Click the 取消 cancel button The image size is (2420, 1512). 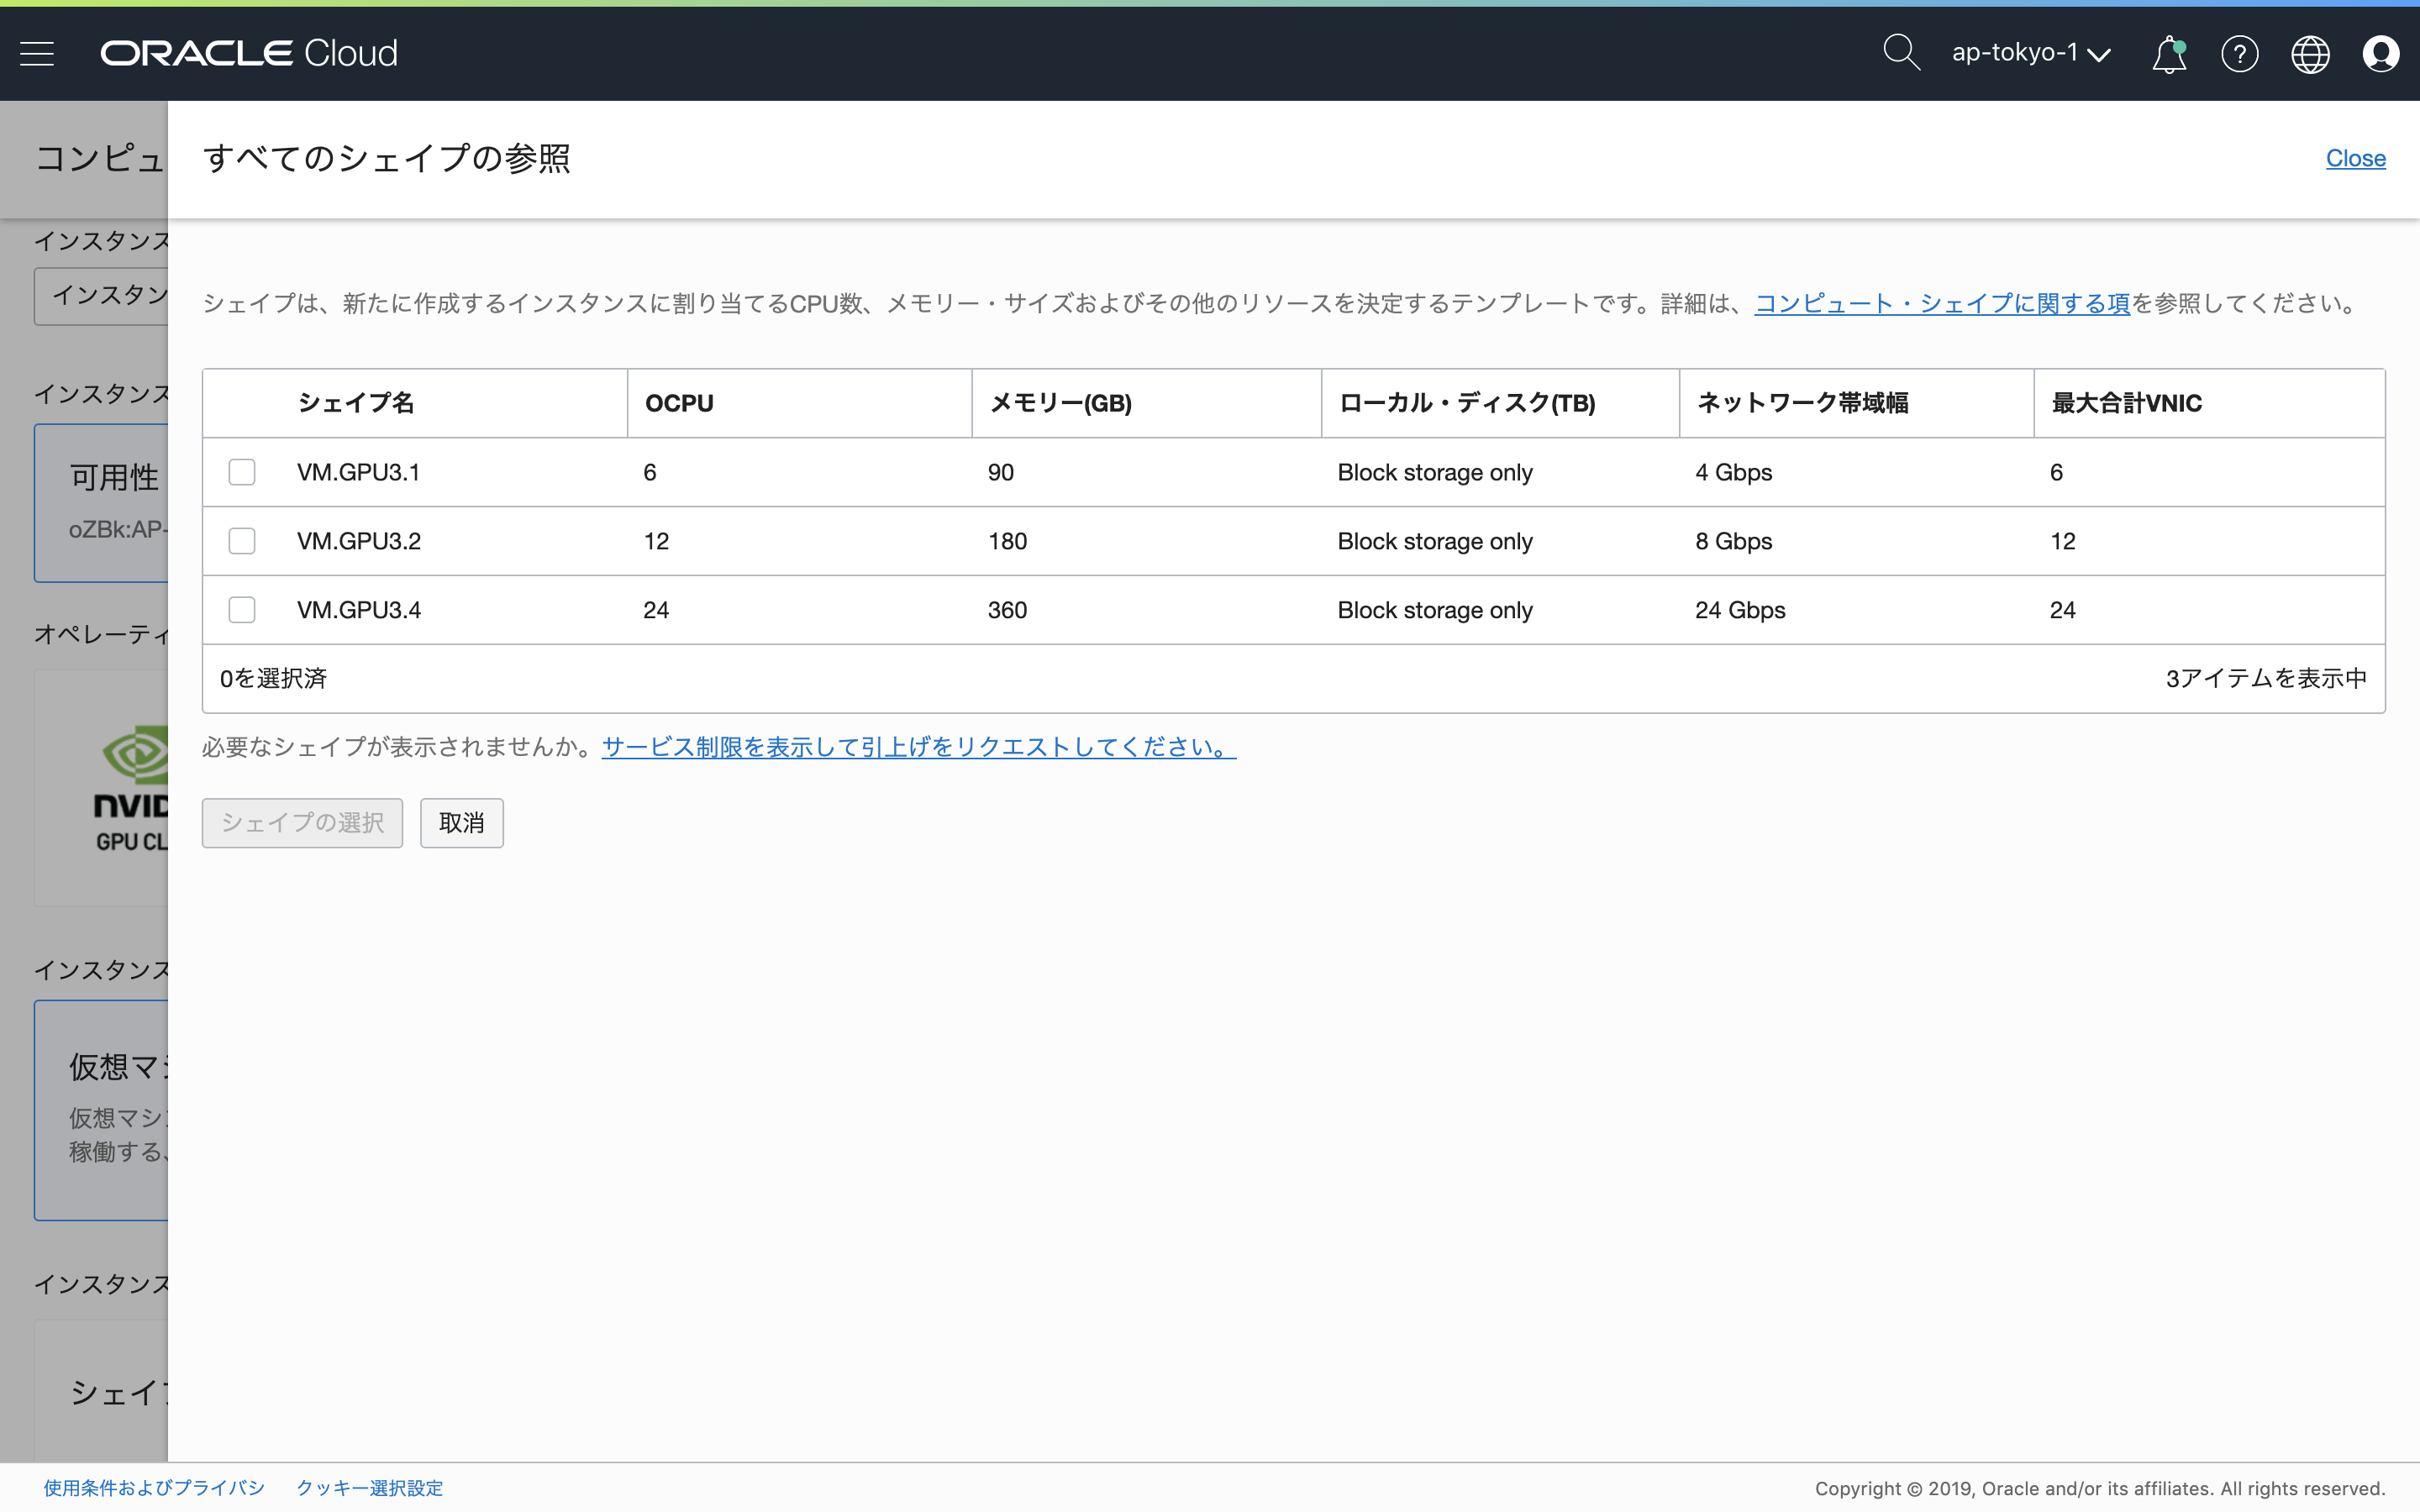[x=461, y=822]
